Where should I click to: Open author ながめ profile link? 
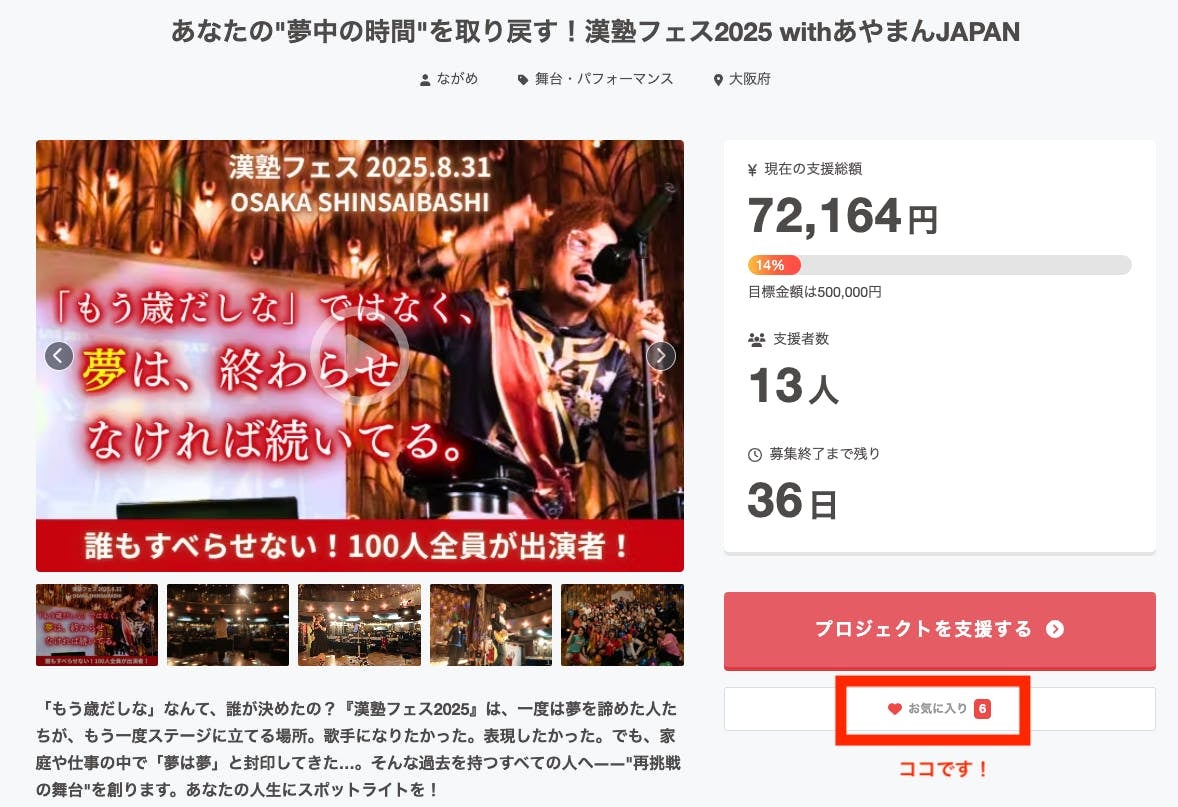tap(457, 79)
